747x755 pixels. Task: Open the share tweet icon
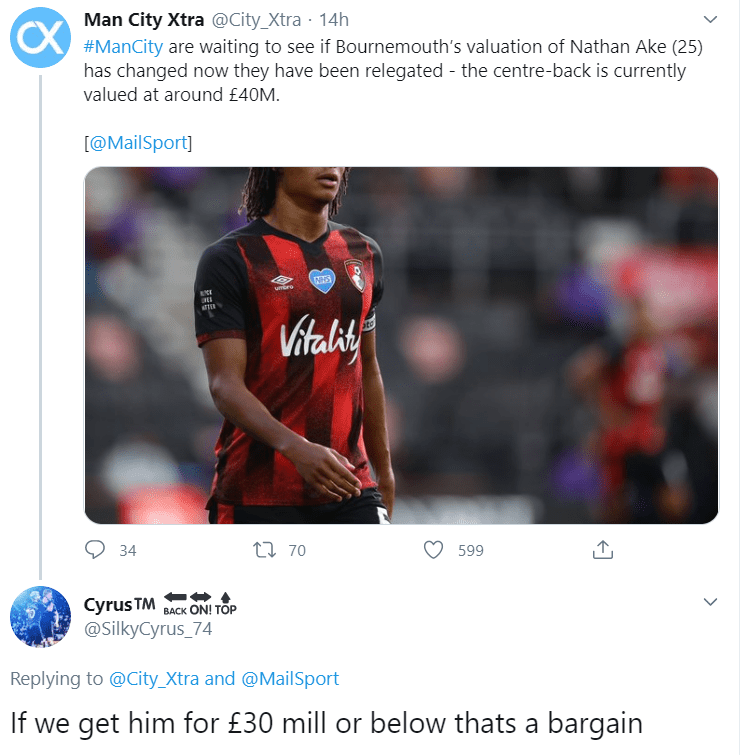[x=603, y=549]
